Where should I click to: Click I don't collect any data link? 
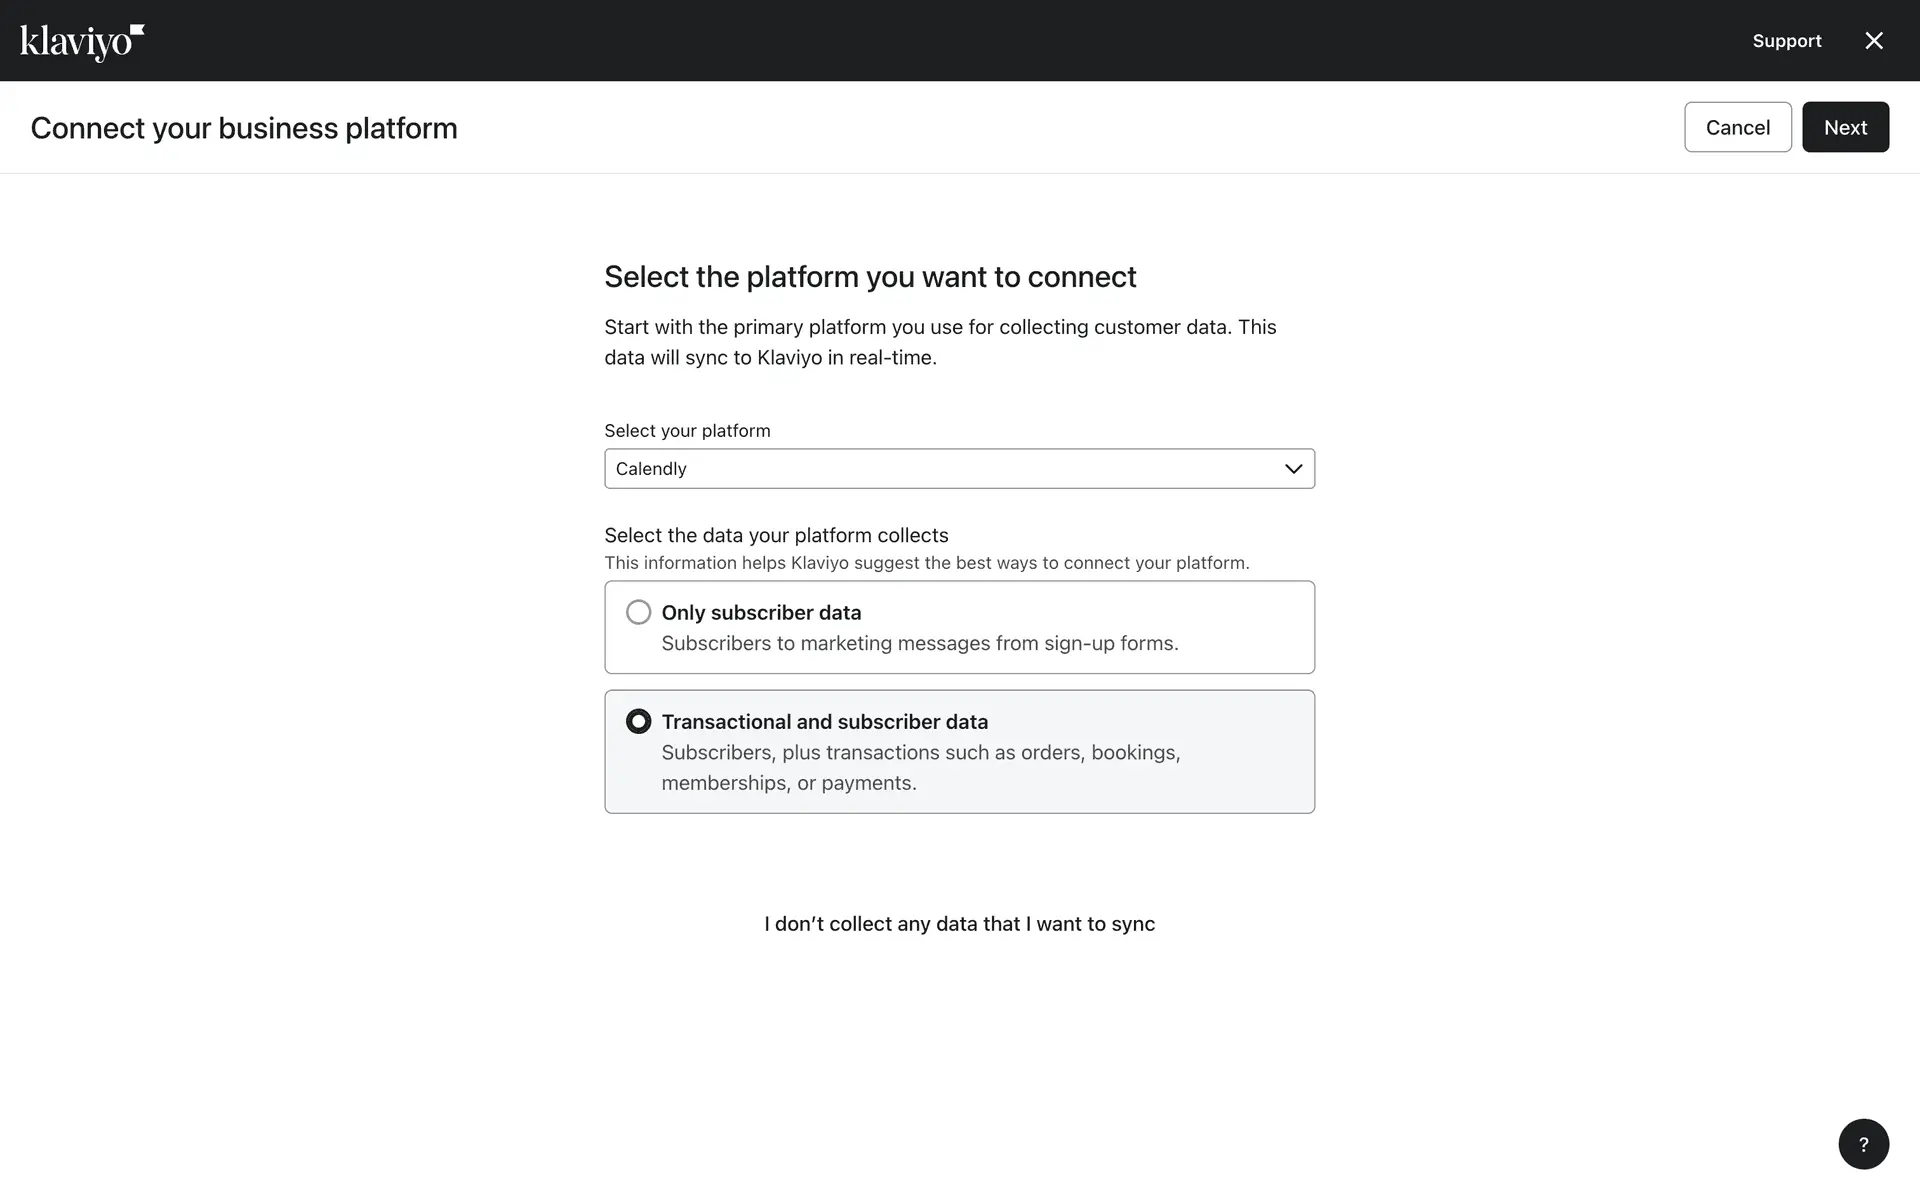pos(959,924)
